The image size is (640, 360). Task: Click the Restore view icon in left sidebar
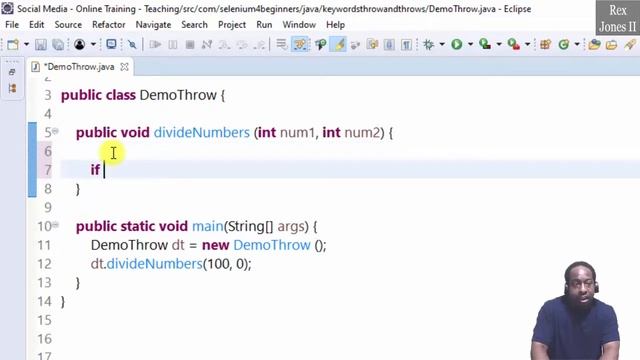12,72
